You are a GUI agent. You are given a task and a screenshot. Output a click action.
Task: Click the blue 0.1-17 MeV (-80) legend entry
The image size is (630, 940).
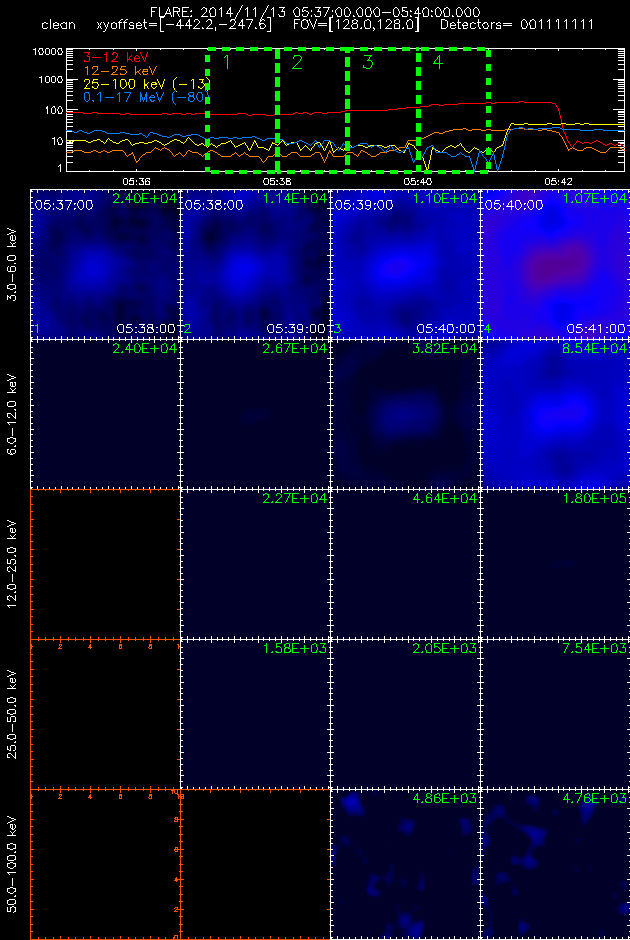click(144, 97)
